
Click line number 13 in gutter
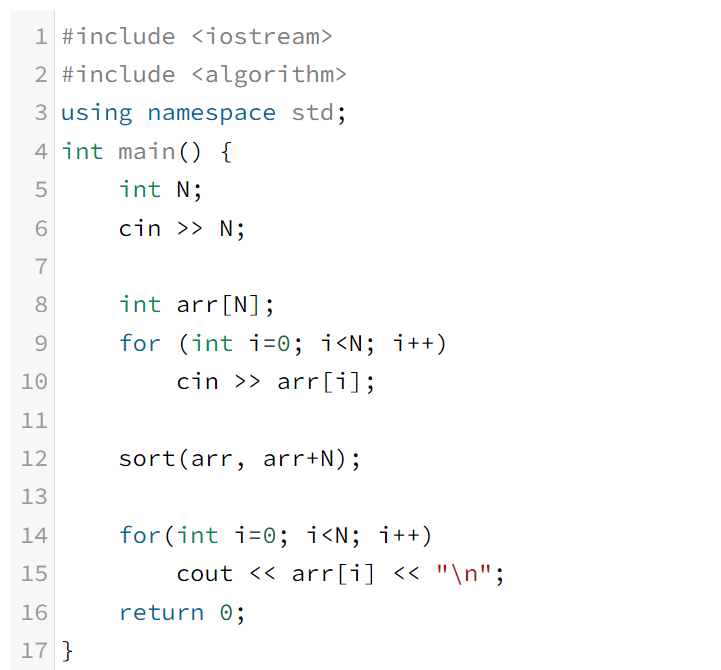coord(34,497)
